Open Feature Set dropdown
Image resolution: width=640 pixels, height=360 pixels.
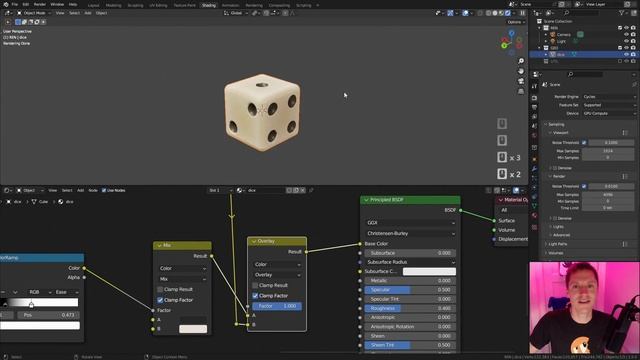click(609, 105)
